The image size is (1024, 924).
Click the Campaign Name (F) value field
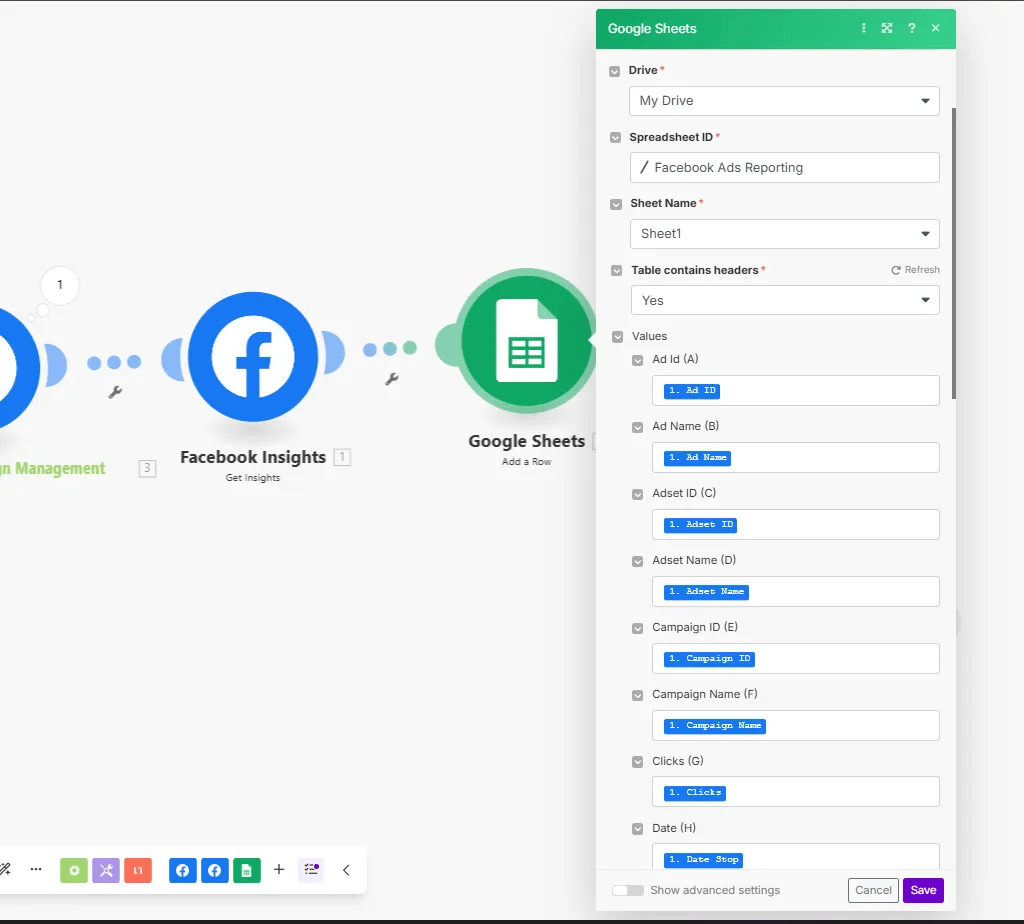pyautogui.click(x=795, y=725)
